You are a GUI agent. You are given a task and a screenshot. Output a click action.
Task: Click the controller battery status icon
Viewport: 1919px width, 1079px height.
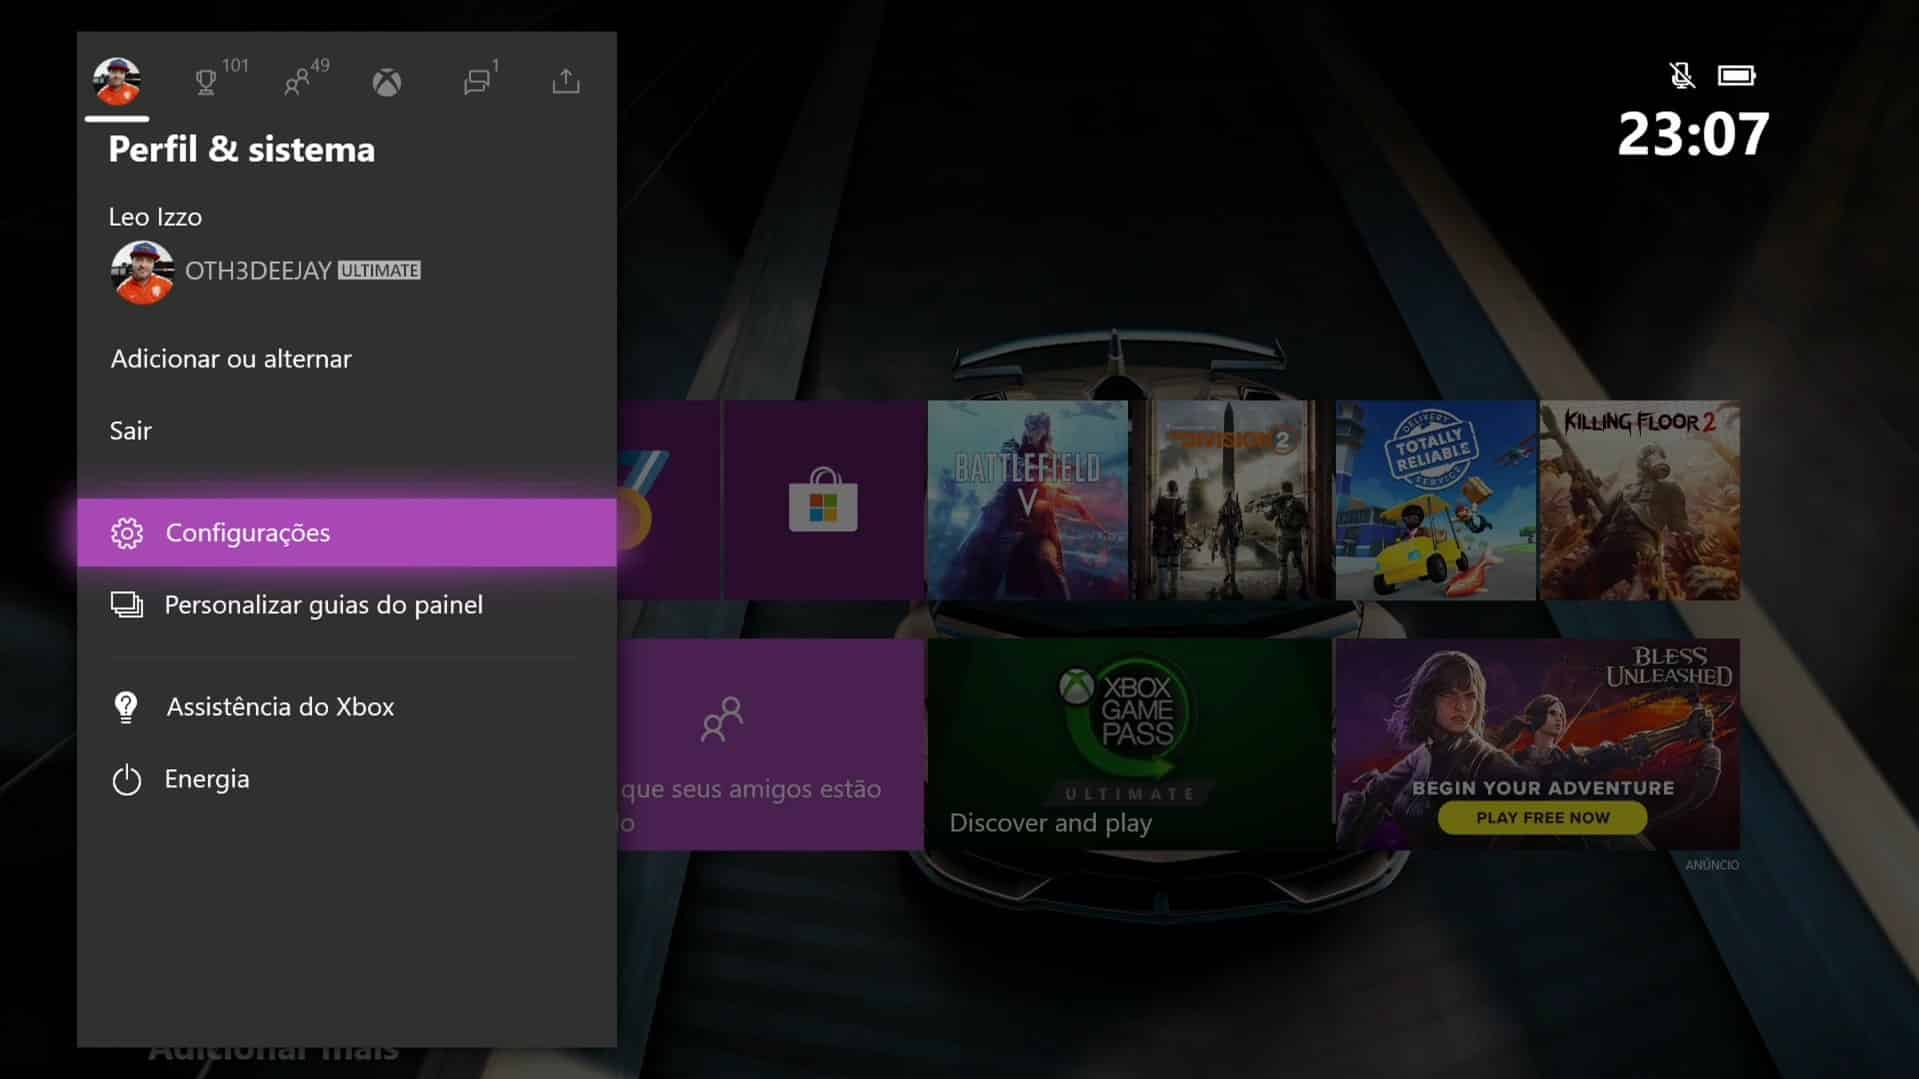[x=1737, y=75]
